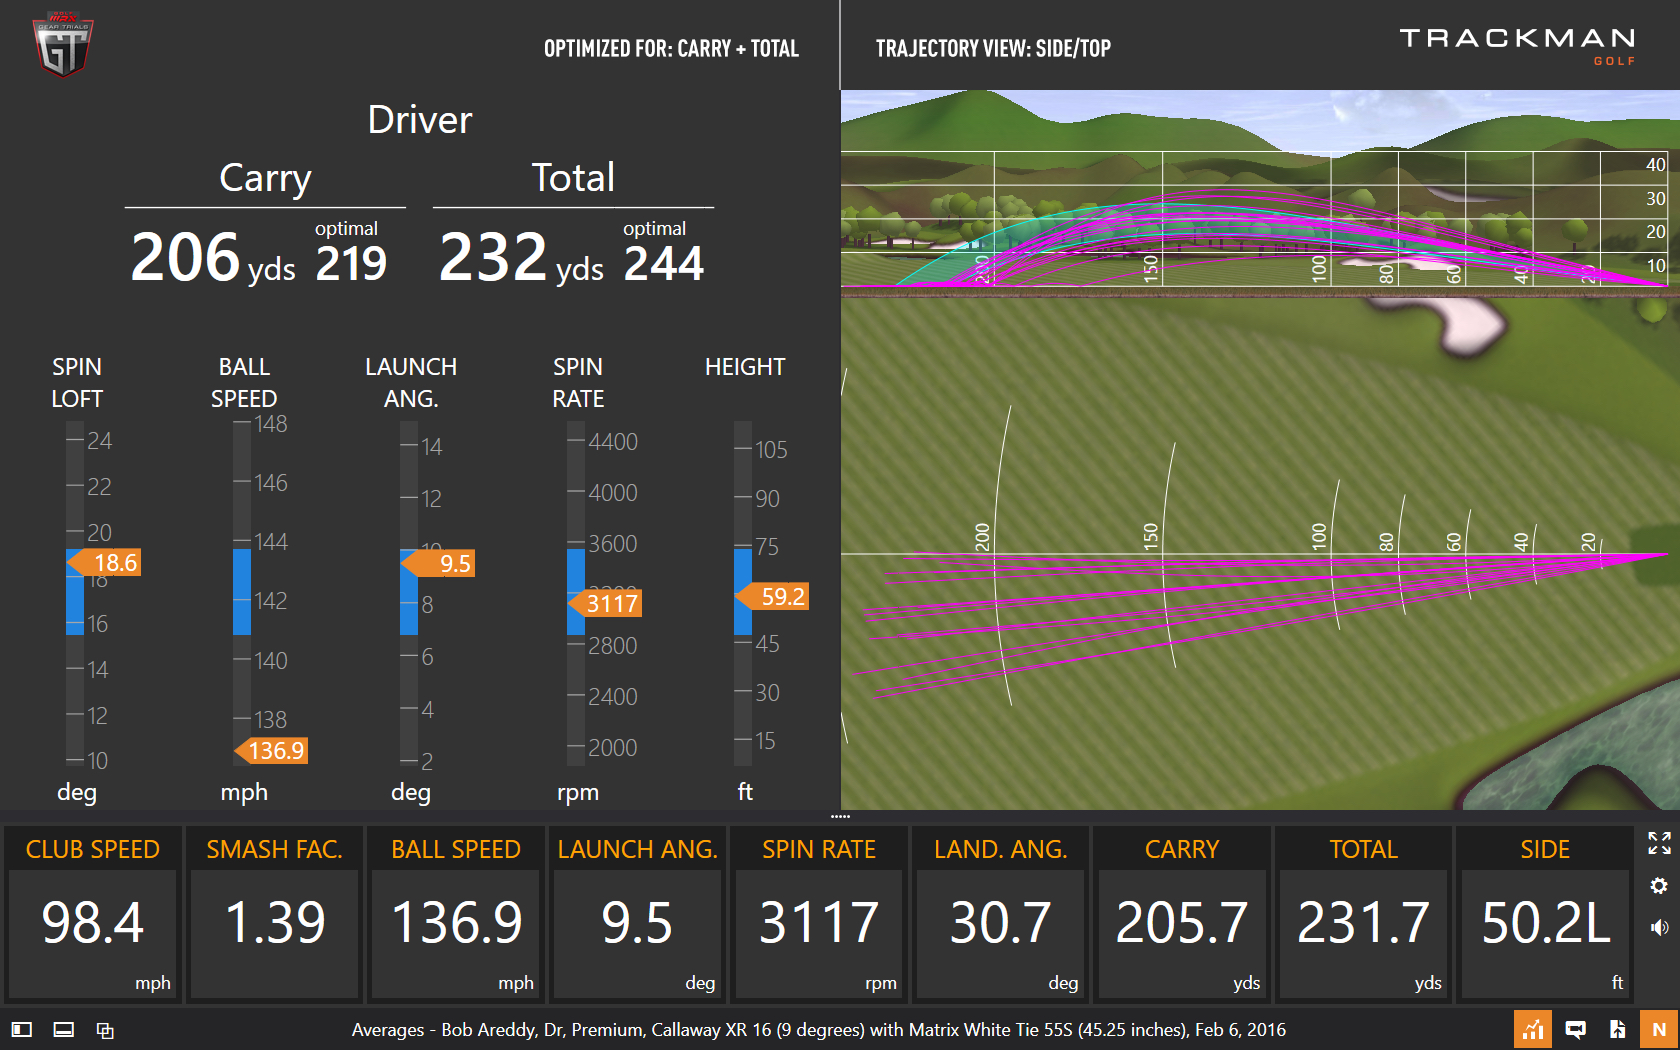Click the SPIN LOFT 18.6 orange marker

[105, 563]
